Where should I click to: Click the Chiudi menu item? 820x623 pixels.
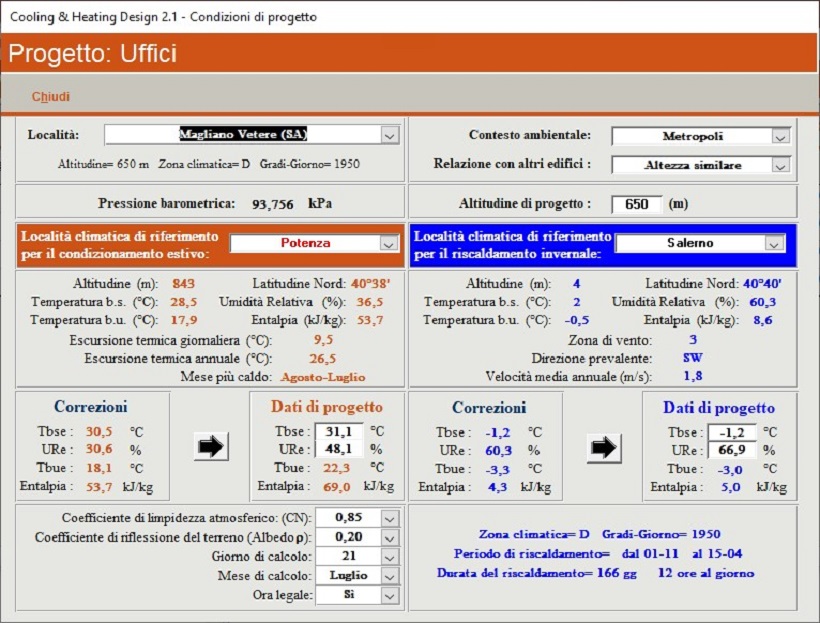[x=51, y=97]
